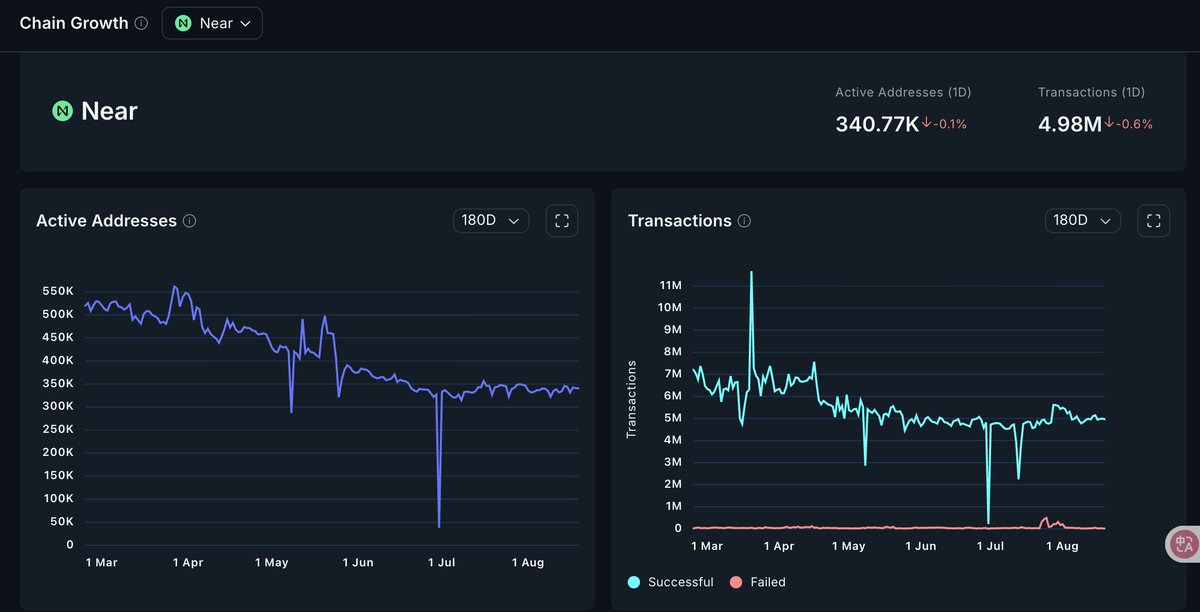Image resolution: width=1200 pixels, height=612 pixels.
Task: Click the Chain Growth page title
Action: tap(74, 23)
